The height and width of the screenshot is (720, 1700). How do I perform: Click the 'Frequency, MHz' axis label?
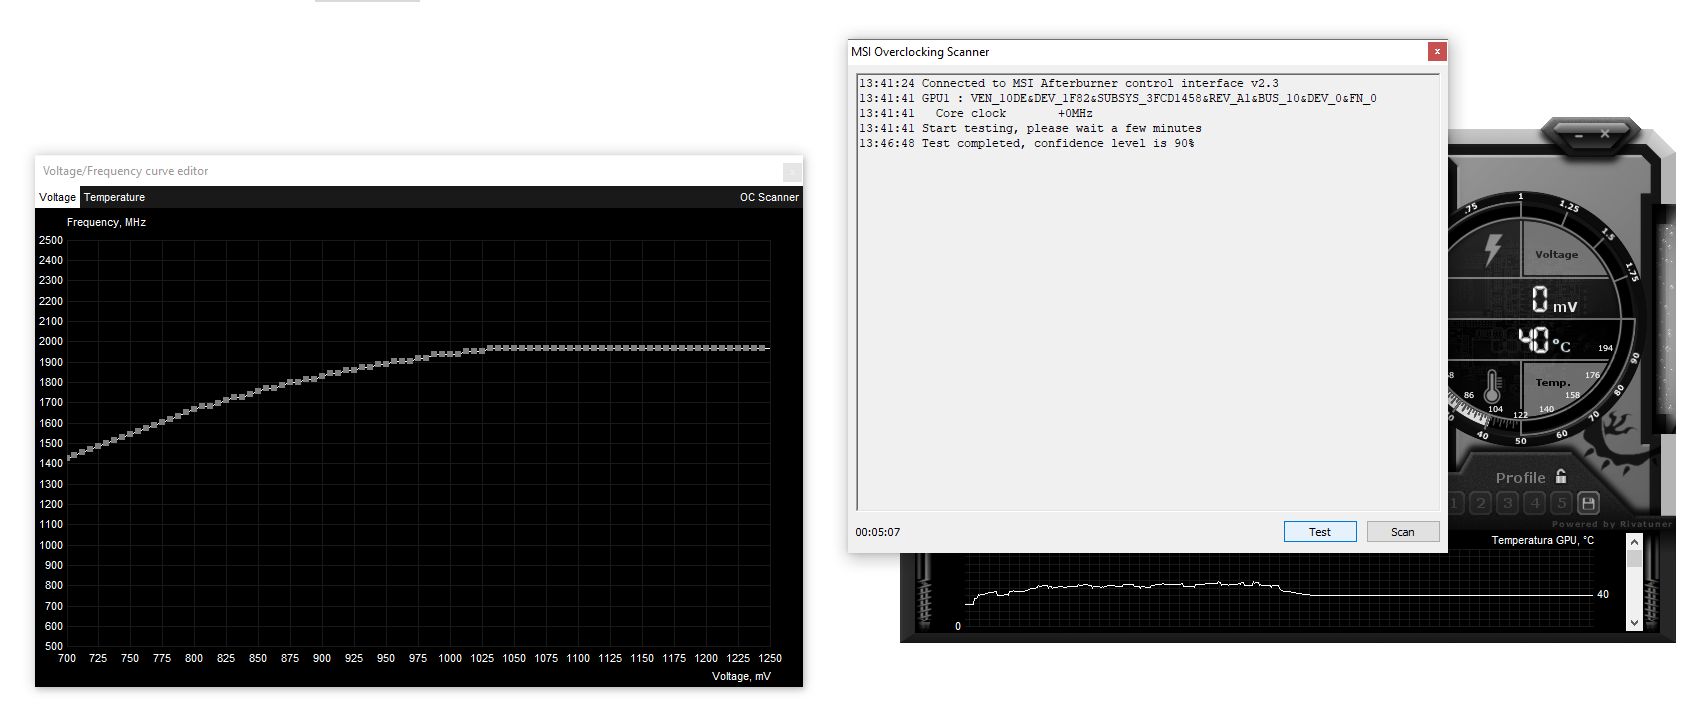click(x=106, y=222)
